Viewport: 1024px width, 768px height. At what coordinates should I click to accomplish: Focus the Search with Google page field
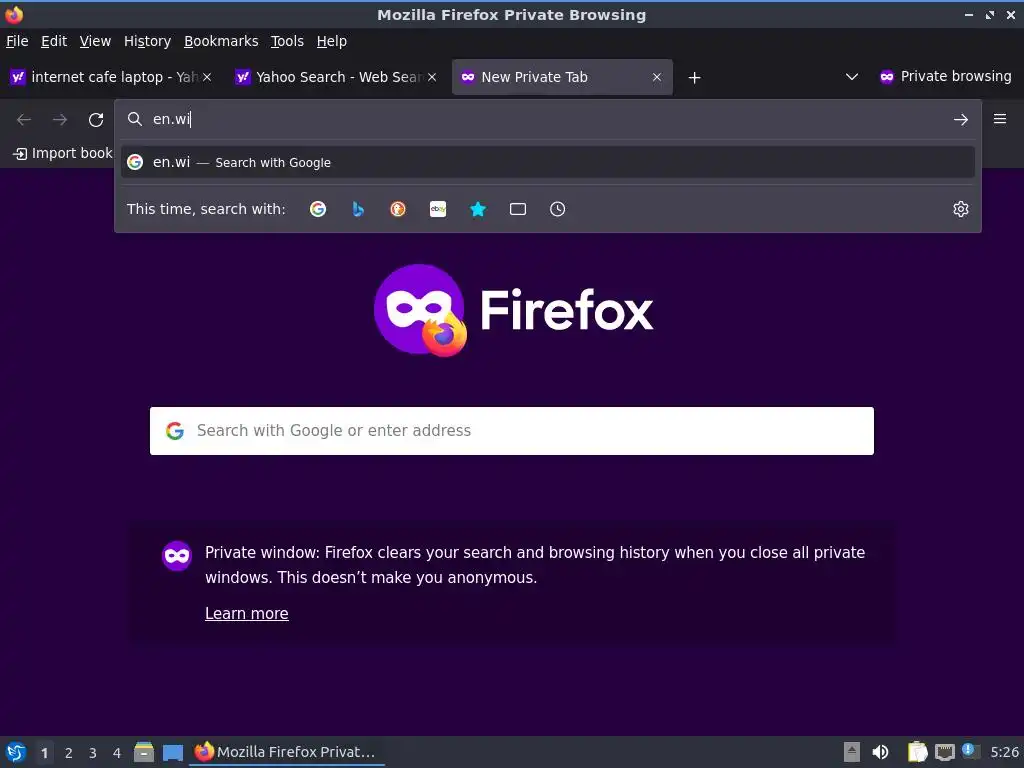pos(512,431)
